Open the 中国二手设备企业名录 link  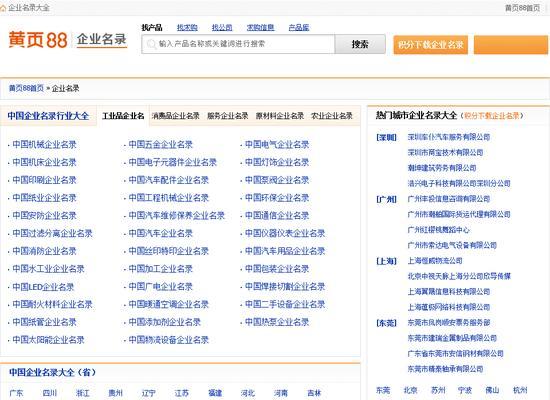[285, 304]
